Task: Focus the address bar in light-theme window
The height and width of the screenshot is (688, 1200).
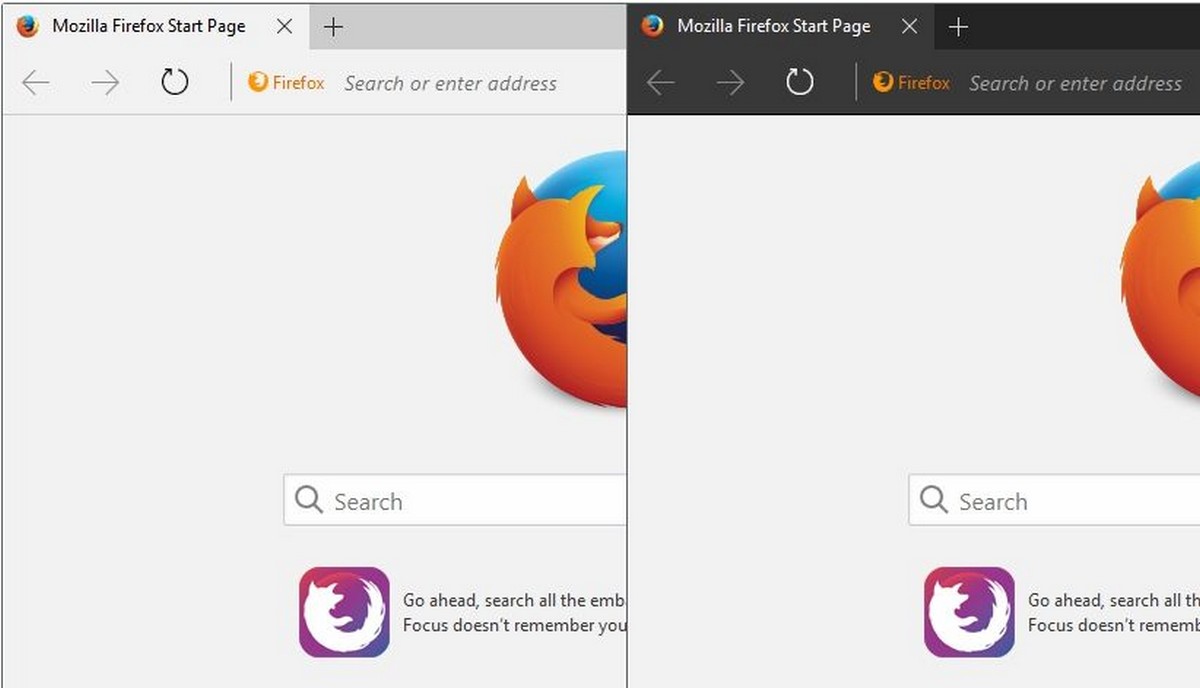Action: click(x=450, y=83)
